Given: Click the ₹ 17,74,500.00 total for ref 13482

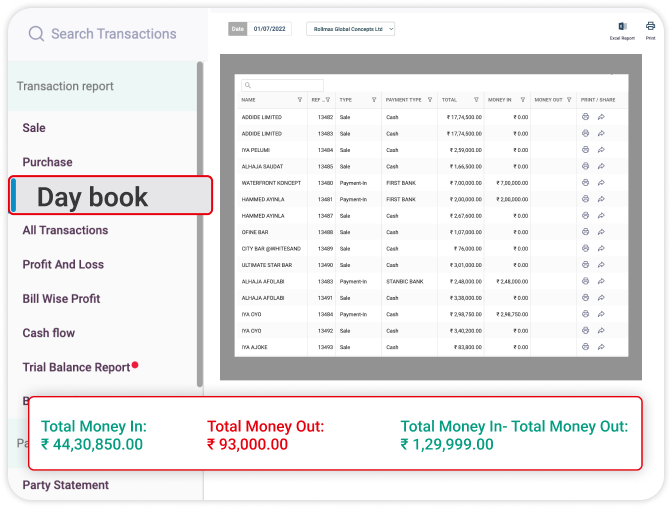Looking at the screenshot, I should coord(464,117).
